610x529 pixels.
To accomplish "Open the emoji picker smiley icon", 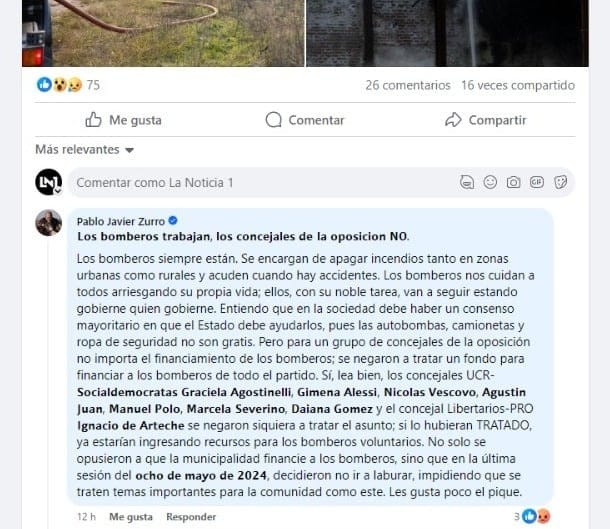I will [x=490, y=182].
